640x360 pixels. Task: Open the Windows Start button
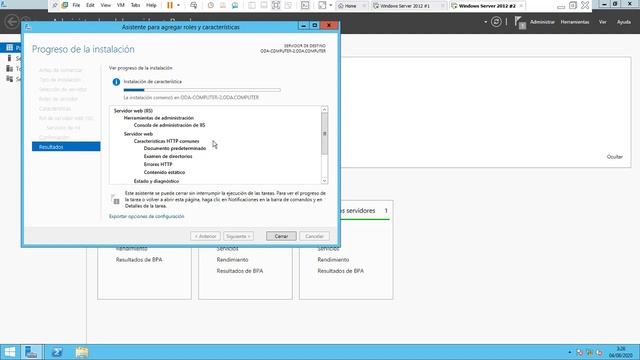[9, 352]
